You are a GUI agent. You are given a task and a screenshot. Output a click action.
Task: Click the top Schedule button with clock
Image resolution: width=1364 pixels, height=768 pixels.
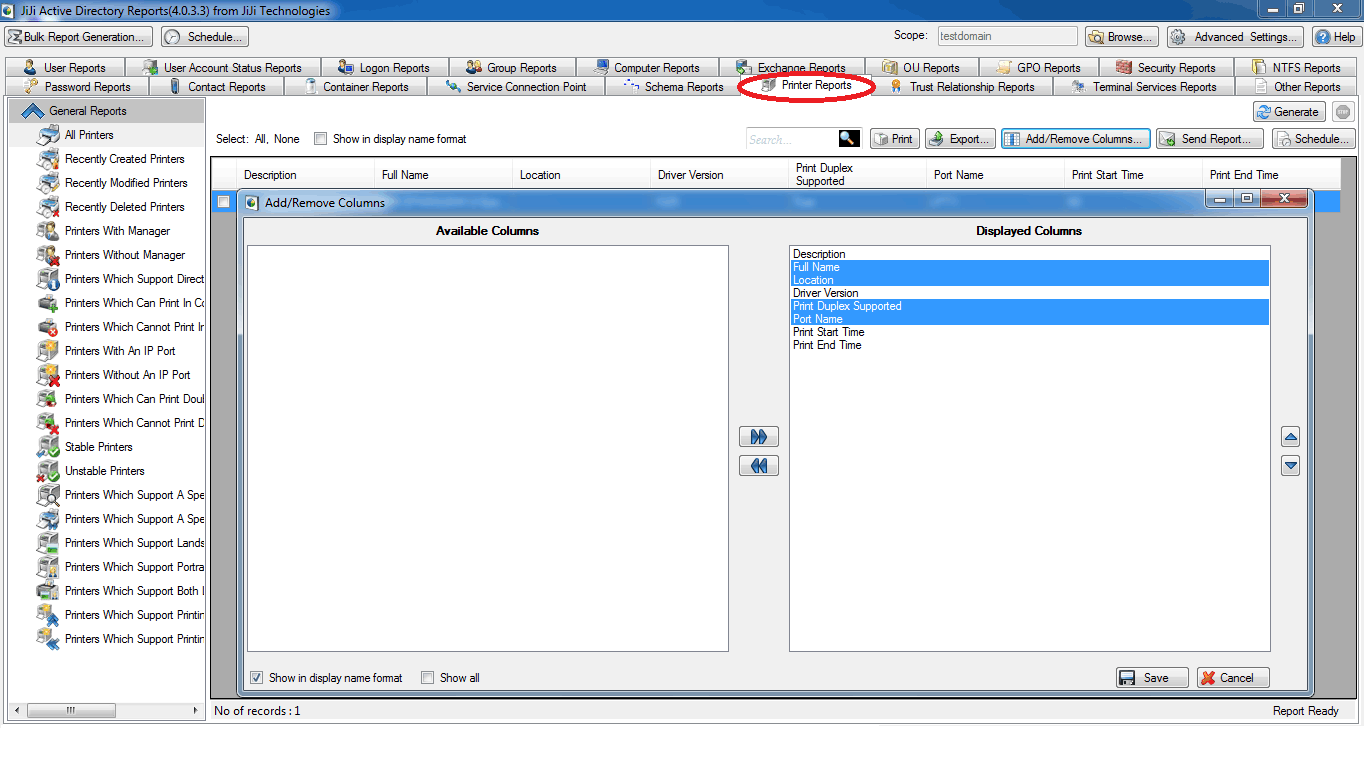pos(205,37)
